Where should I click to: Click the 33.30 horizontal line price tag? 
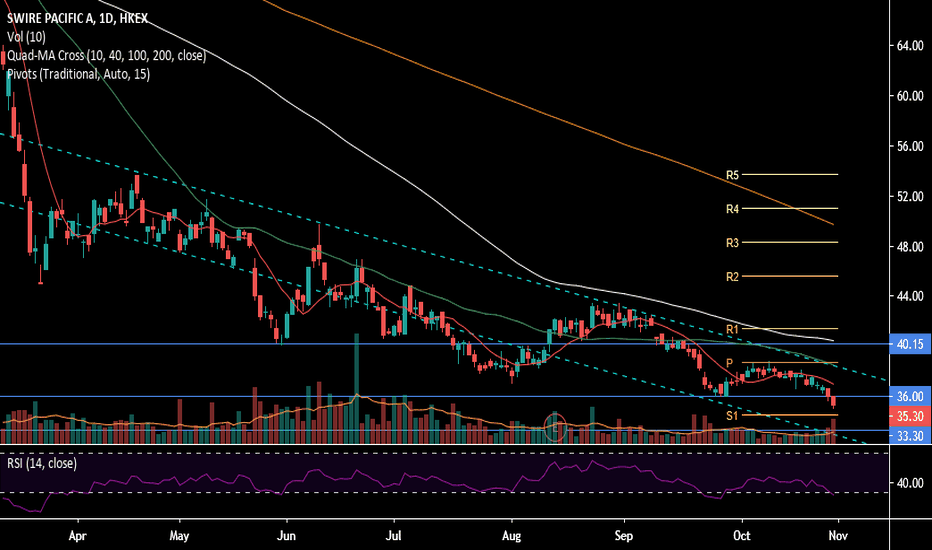pos(910,436)
